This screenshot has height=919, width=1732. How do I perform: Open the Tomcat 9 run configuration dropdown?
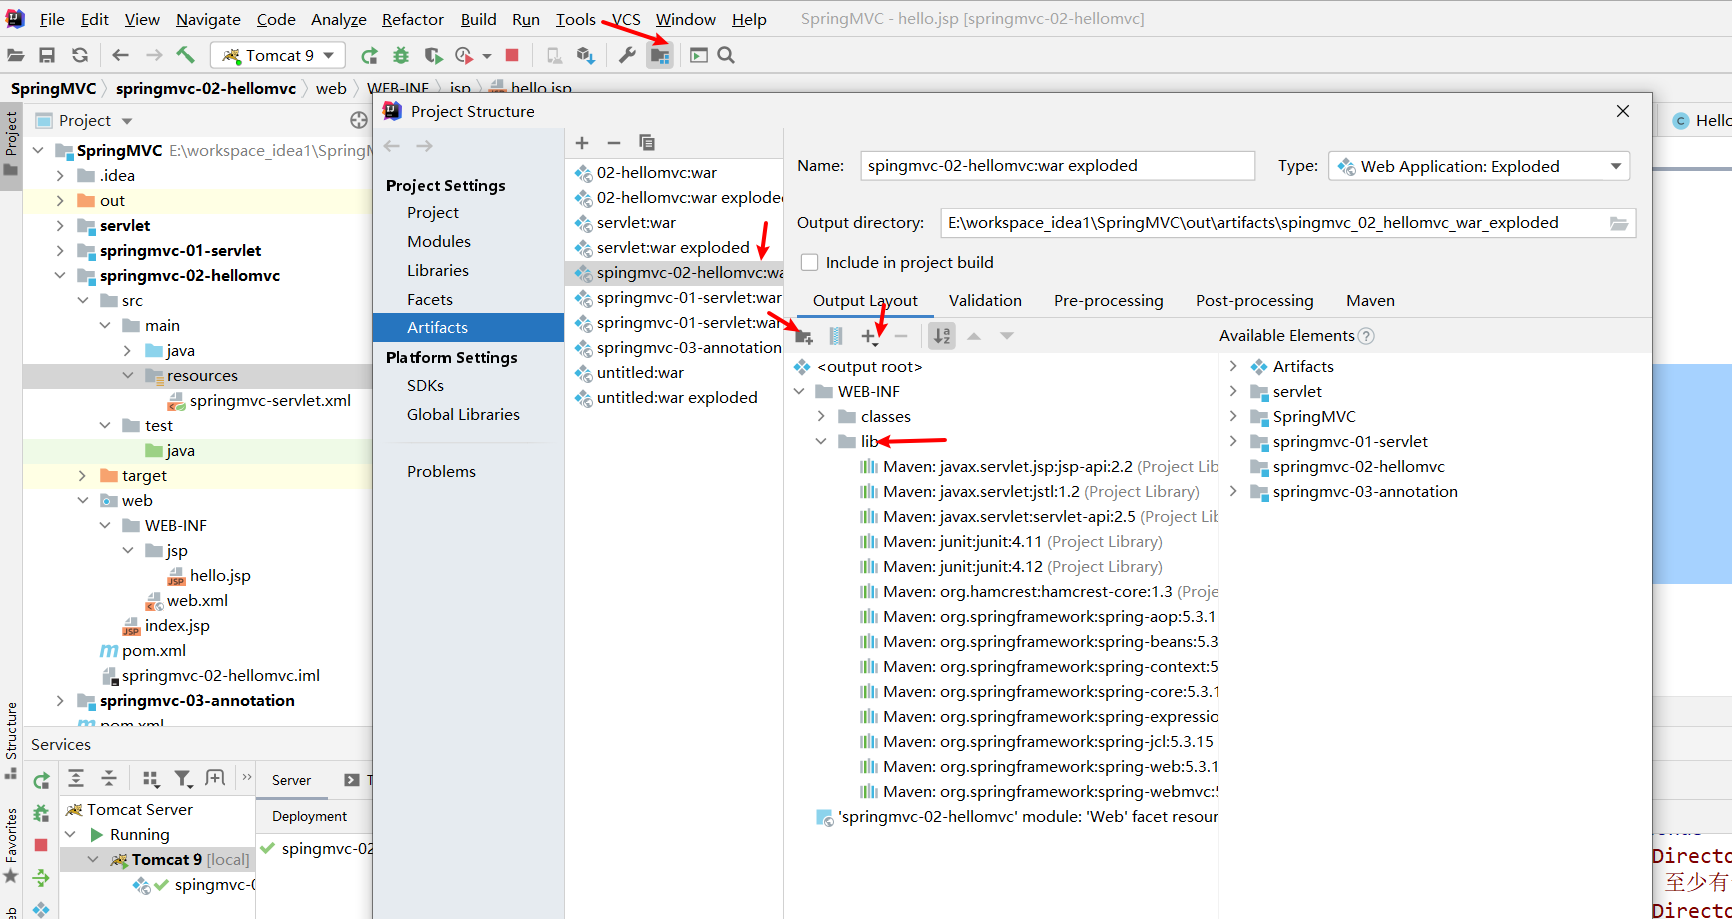click(x=278, y=55)
